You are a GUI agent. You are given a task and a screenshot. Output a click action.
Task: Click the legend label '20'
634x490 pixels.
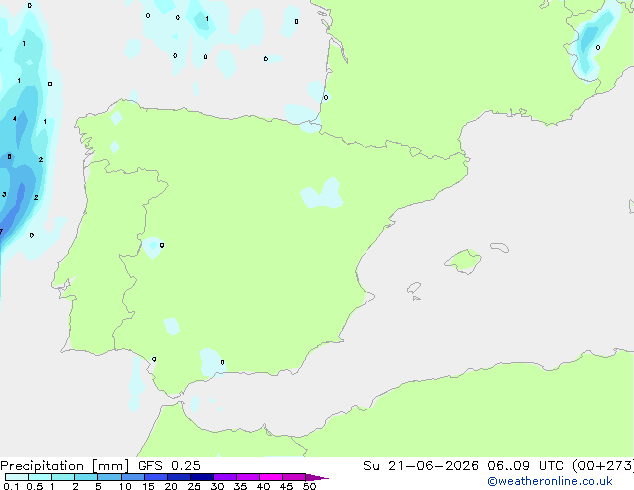(x=171, y=486)
